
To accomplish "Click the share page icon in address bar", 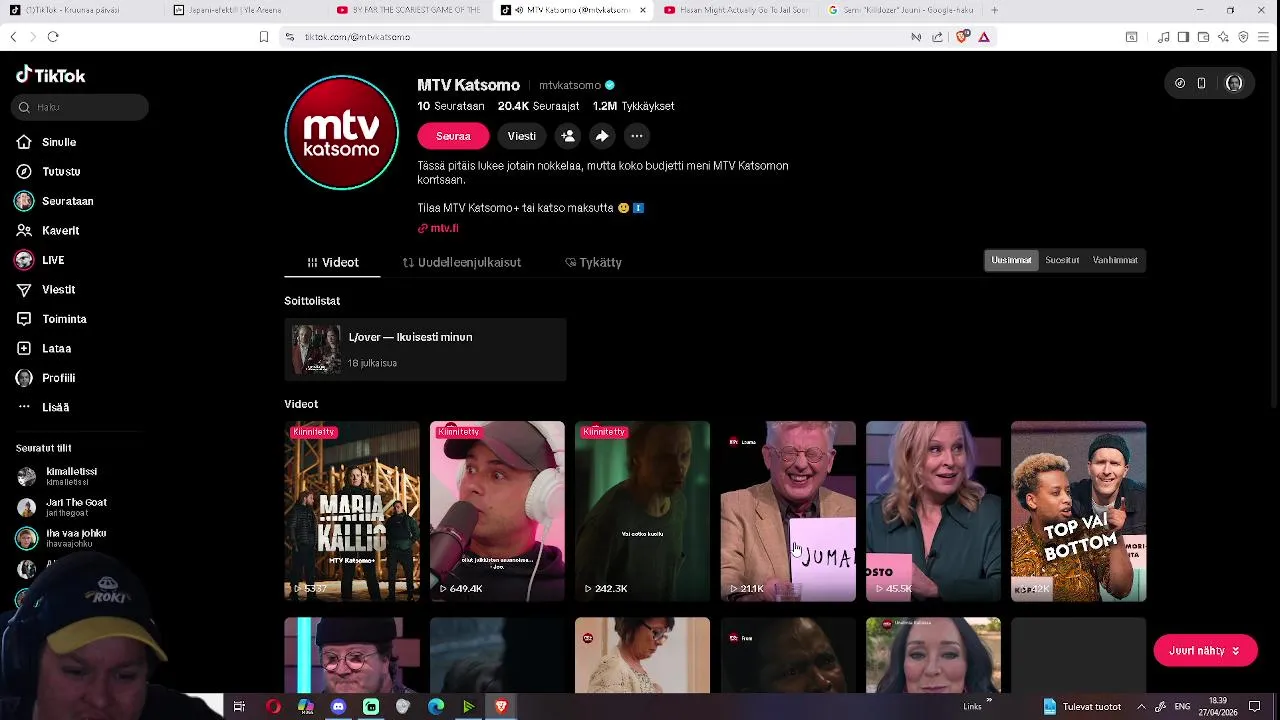I will pos(937,37).
